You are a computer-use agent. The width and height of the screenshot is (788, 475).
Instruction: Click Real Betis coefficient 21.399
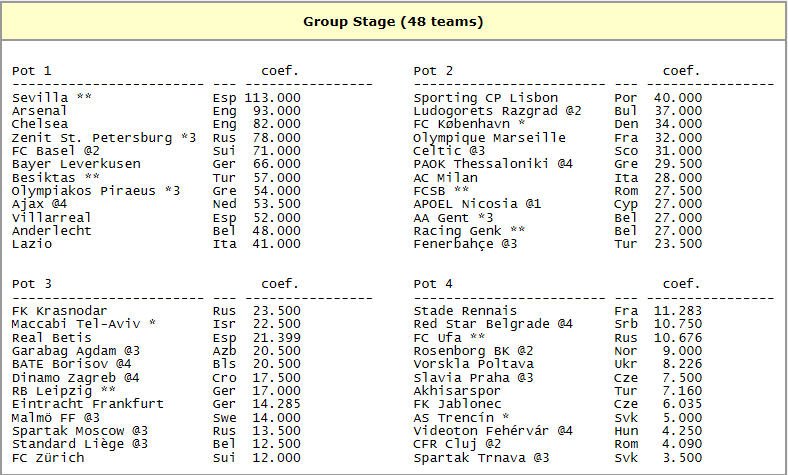pyautogui.click(x=277, y=337)
